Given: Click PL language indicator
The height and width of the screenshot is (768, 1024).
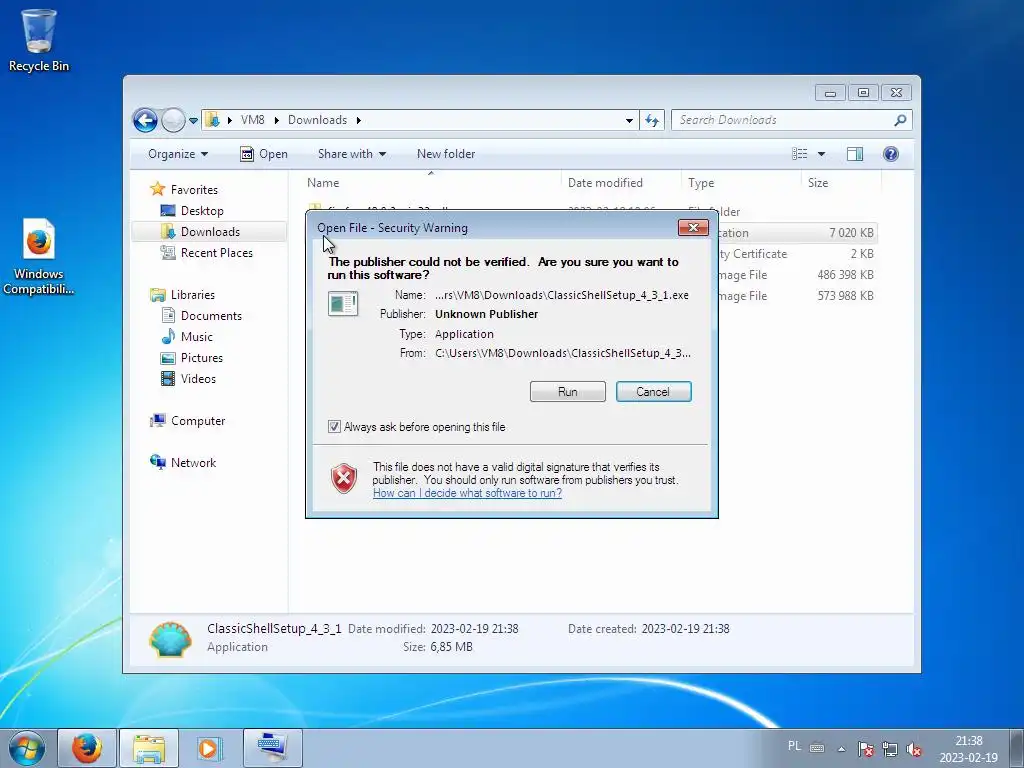Looking at the screenshot, I should click(x=794, y=746).
